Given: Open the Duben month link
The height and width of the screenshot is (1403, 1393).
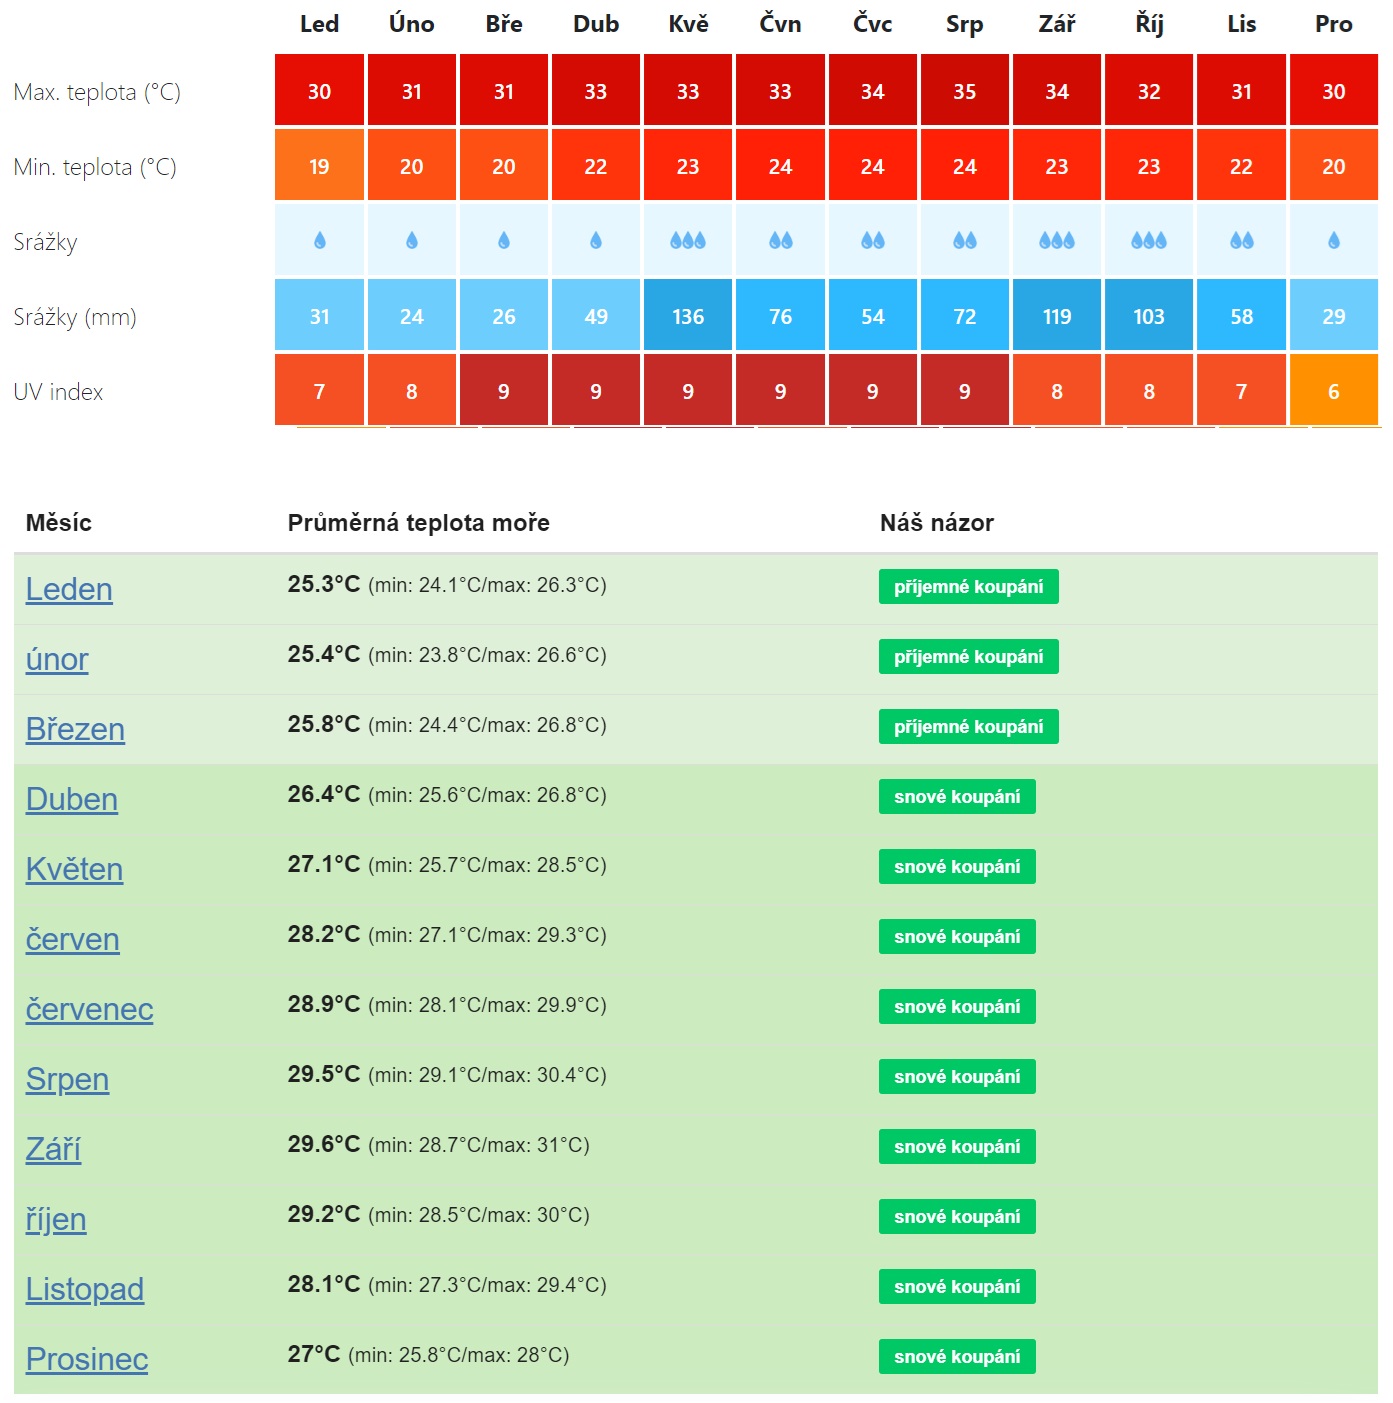Looking at the screenshot, I should 72,799.
